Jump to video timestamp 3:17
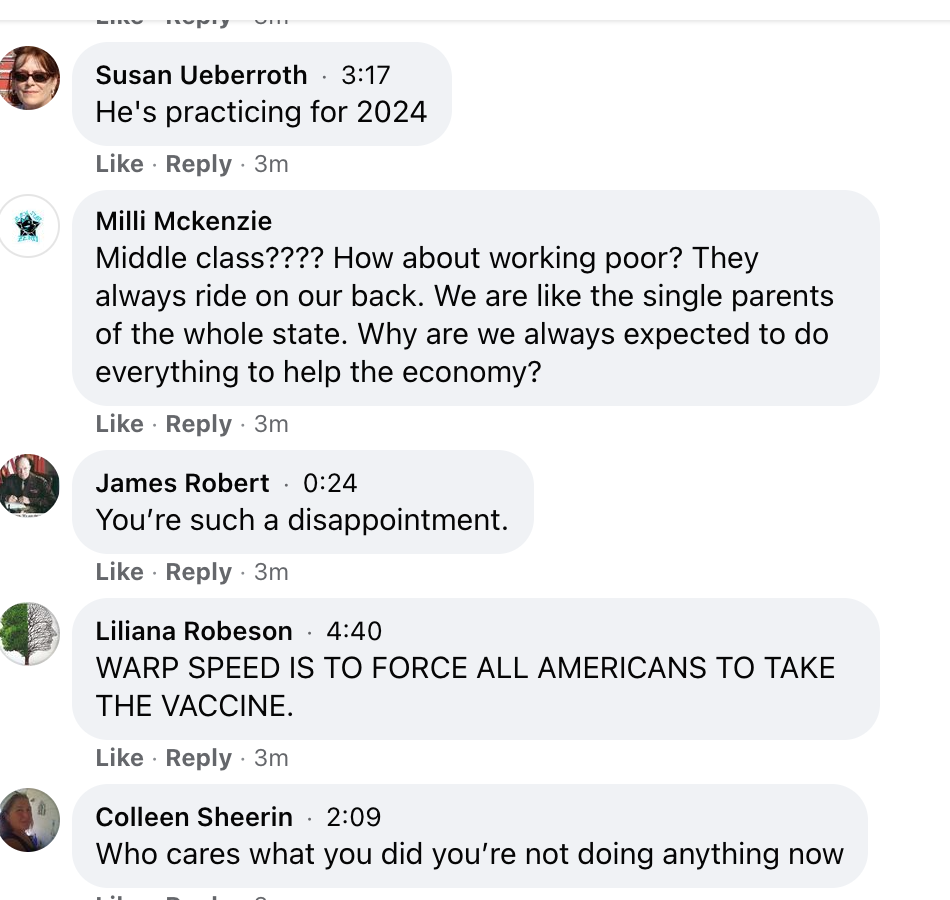Screen dimensions: 950x900 (x=365, y=75)
